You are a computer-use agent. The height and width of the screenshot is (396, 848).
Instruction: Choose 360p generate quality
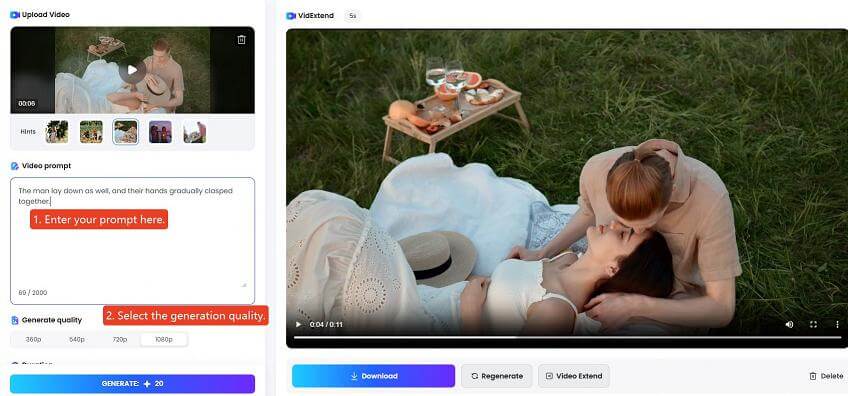[34, 340]
